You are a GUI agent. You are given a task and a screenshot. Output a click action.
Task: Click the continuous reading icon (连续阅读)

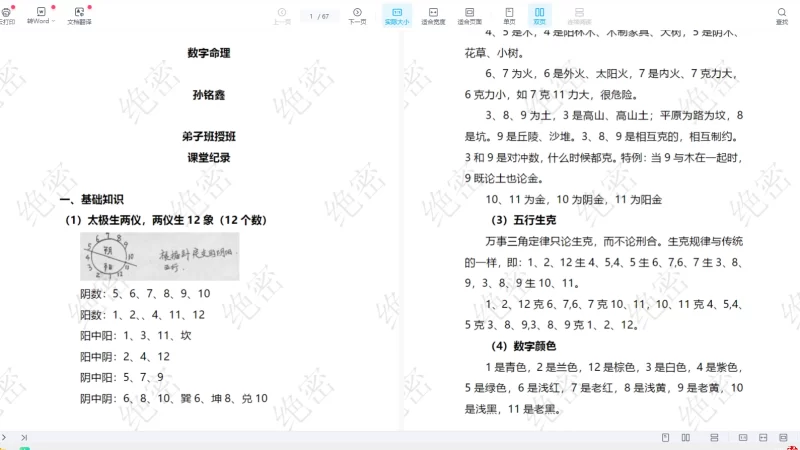point(578,15)
